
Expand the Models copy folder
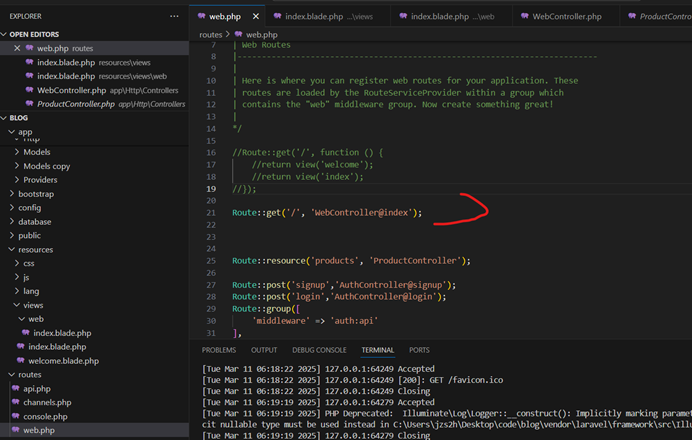click(17, 166)
